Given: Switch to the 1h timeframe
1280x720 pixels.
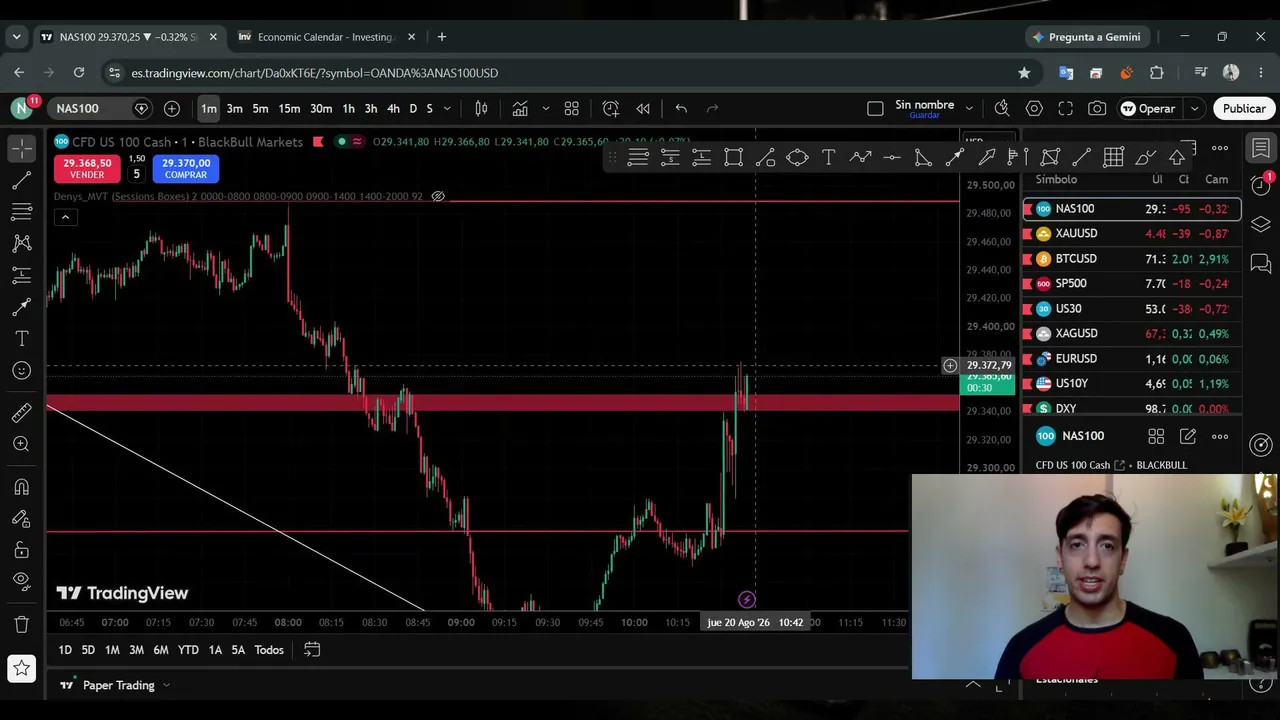Looking at the screenshot, I should (x=348, y=108).
